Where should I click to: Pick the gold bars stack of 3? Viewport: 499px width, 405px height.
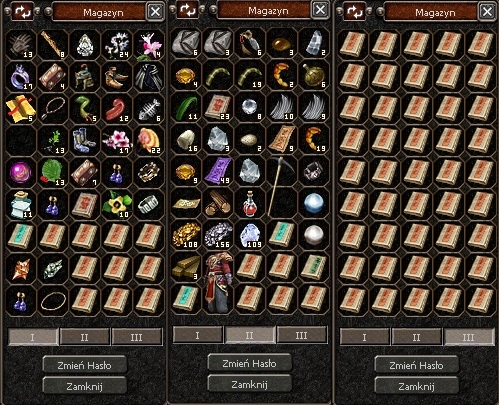[x=187, y=267]
